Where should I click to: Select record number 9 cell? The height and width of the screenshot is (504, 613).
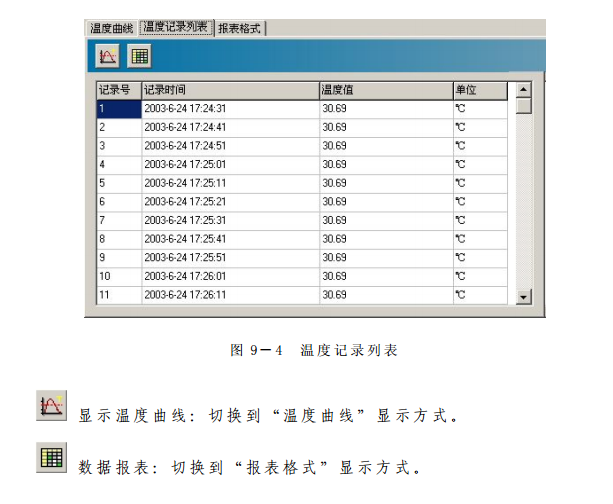119,258
